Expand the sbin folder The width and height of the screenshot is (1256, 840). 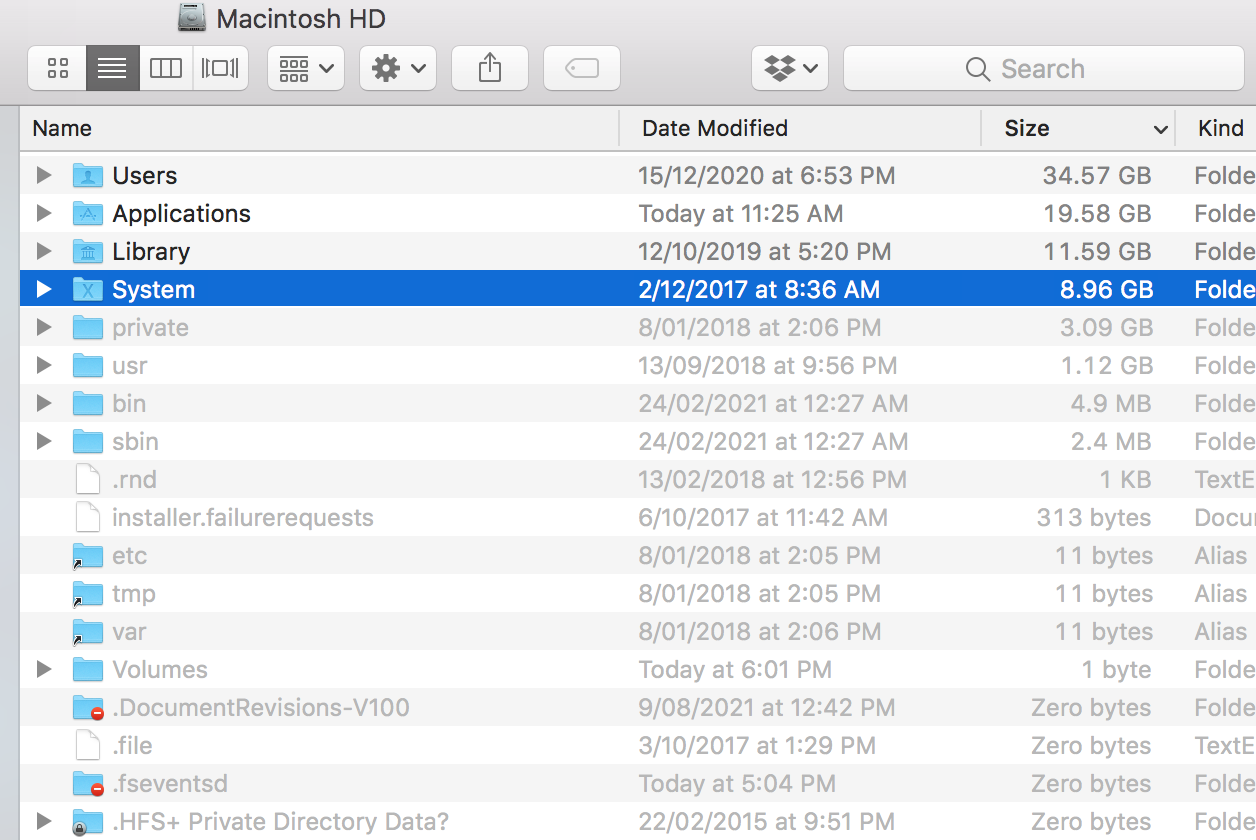[43, 442]
